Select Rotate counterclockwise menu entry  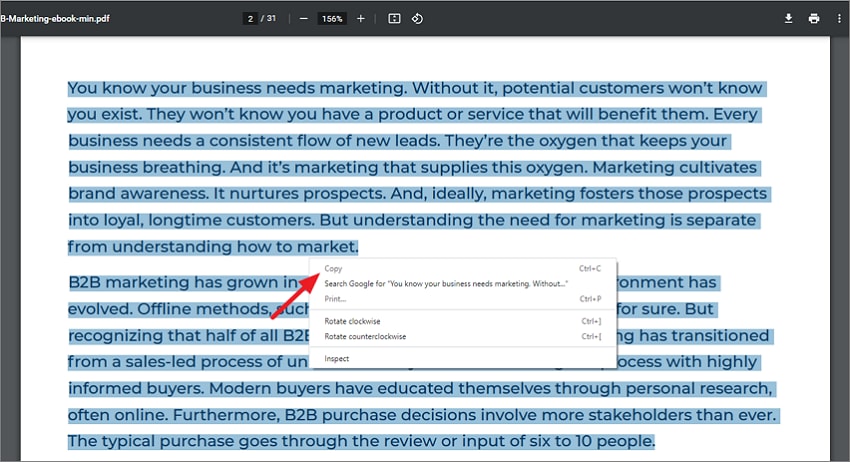[462, 336]
